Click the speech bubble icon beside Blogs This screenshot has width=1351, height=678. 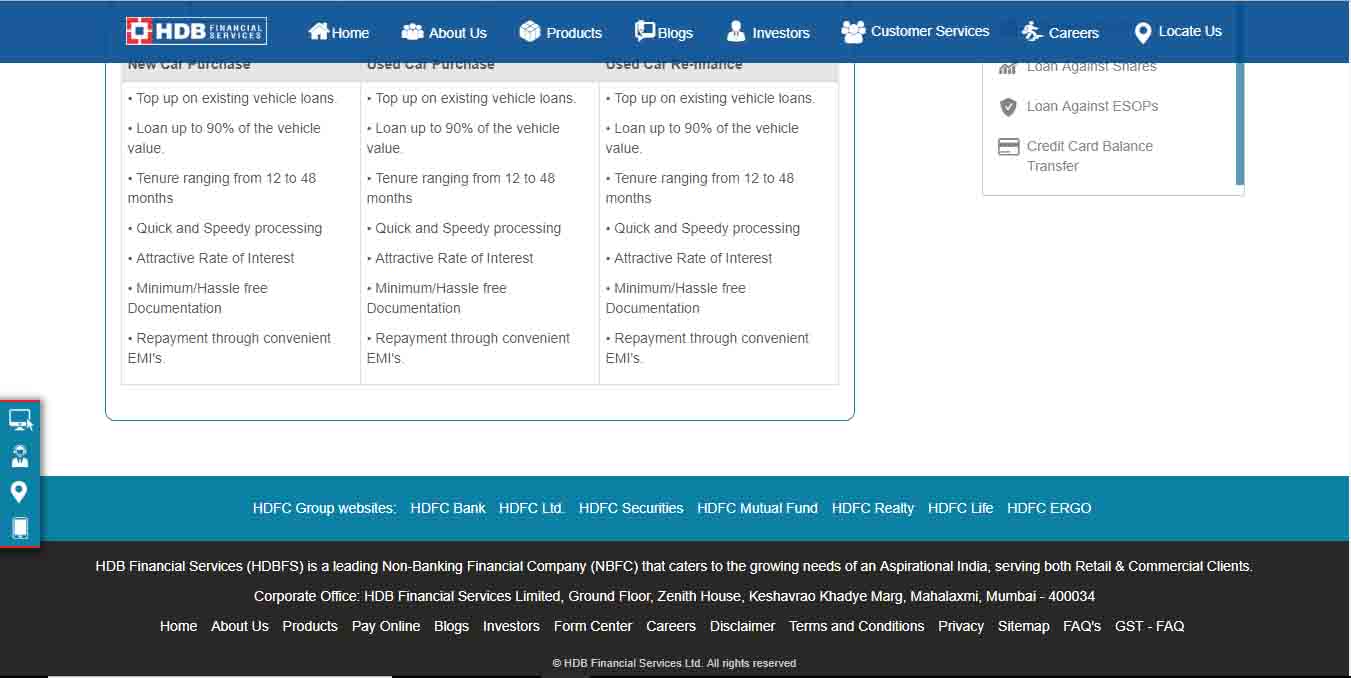pyautogui.click(x=645, y=32)
